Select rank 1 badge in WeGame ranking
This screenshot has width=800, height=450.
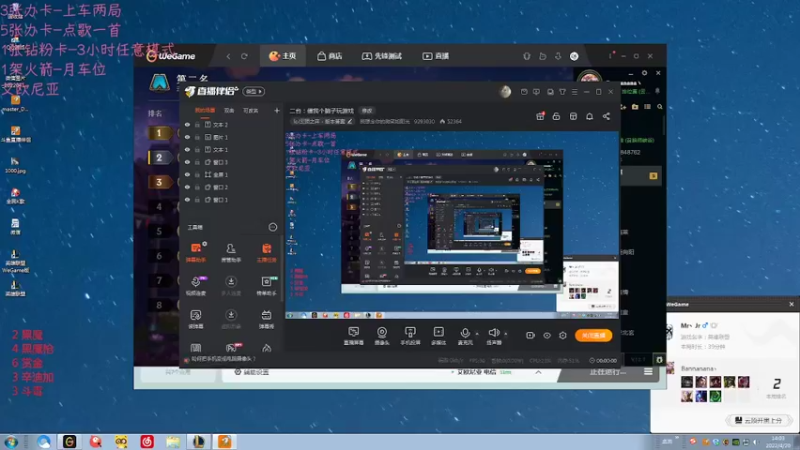[159, 133]
